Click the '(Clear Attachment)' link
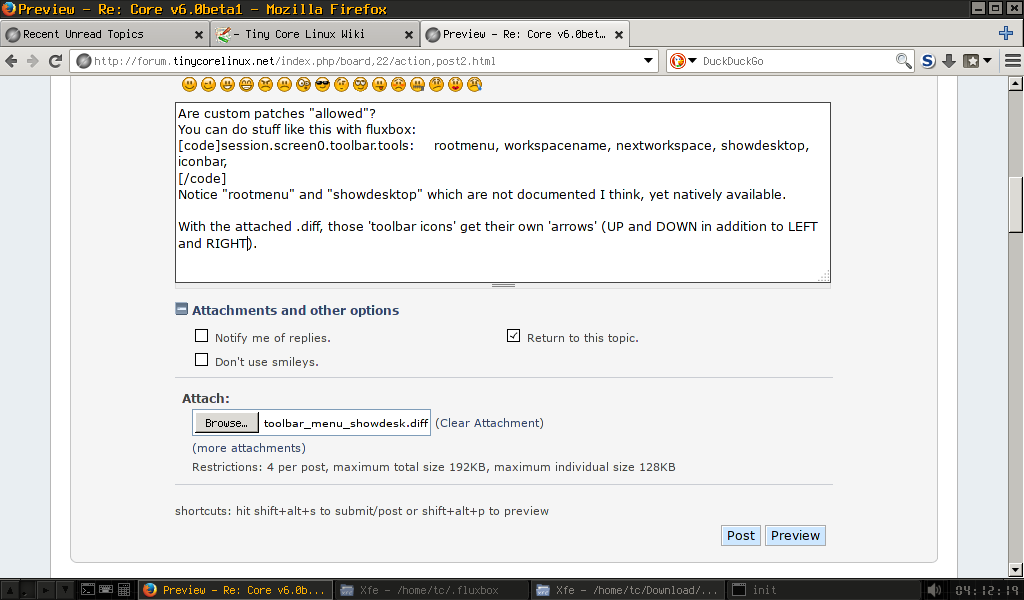This screenshot has width=1024, height=600. (489, 423)
